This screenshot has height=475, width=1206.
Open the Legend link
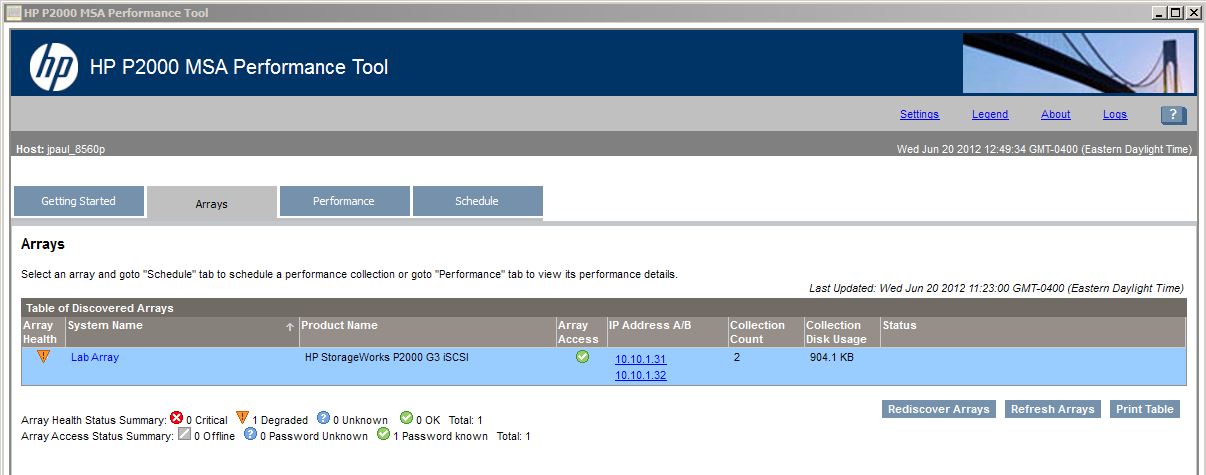[990, 115]
